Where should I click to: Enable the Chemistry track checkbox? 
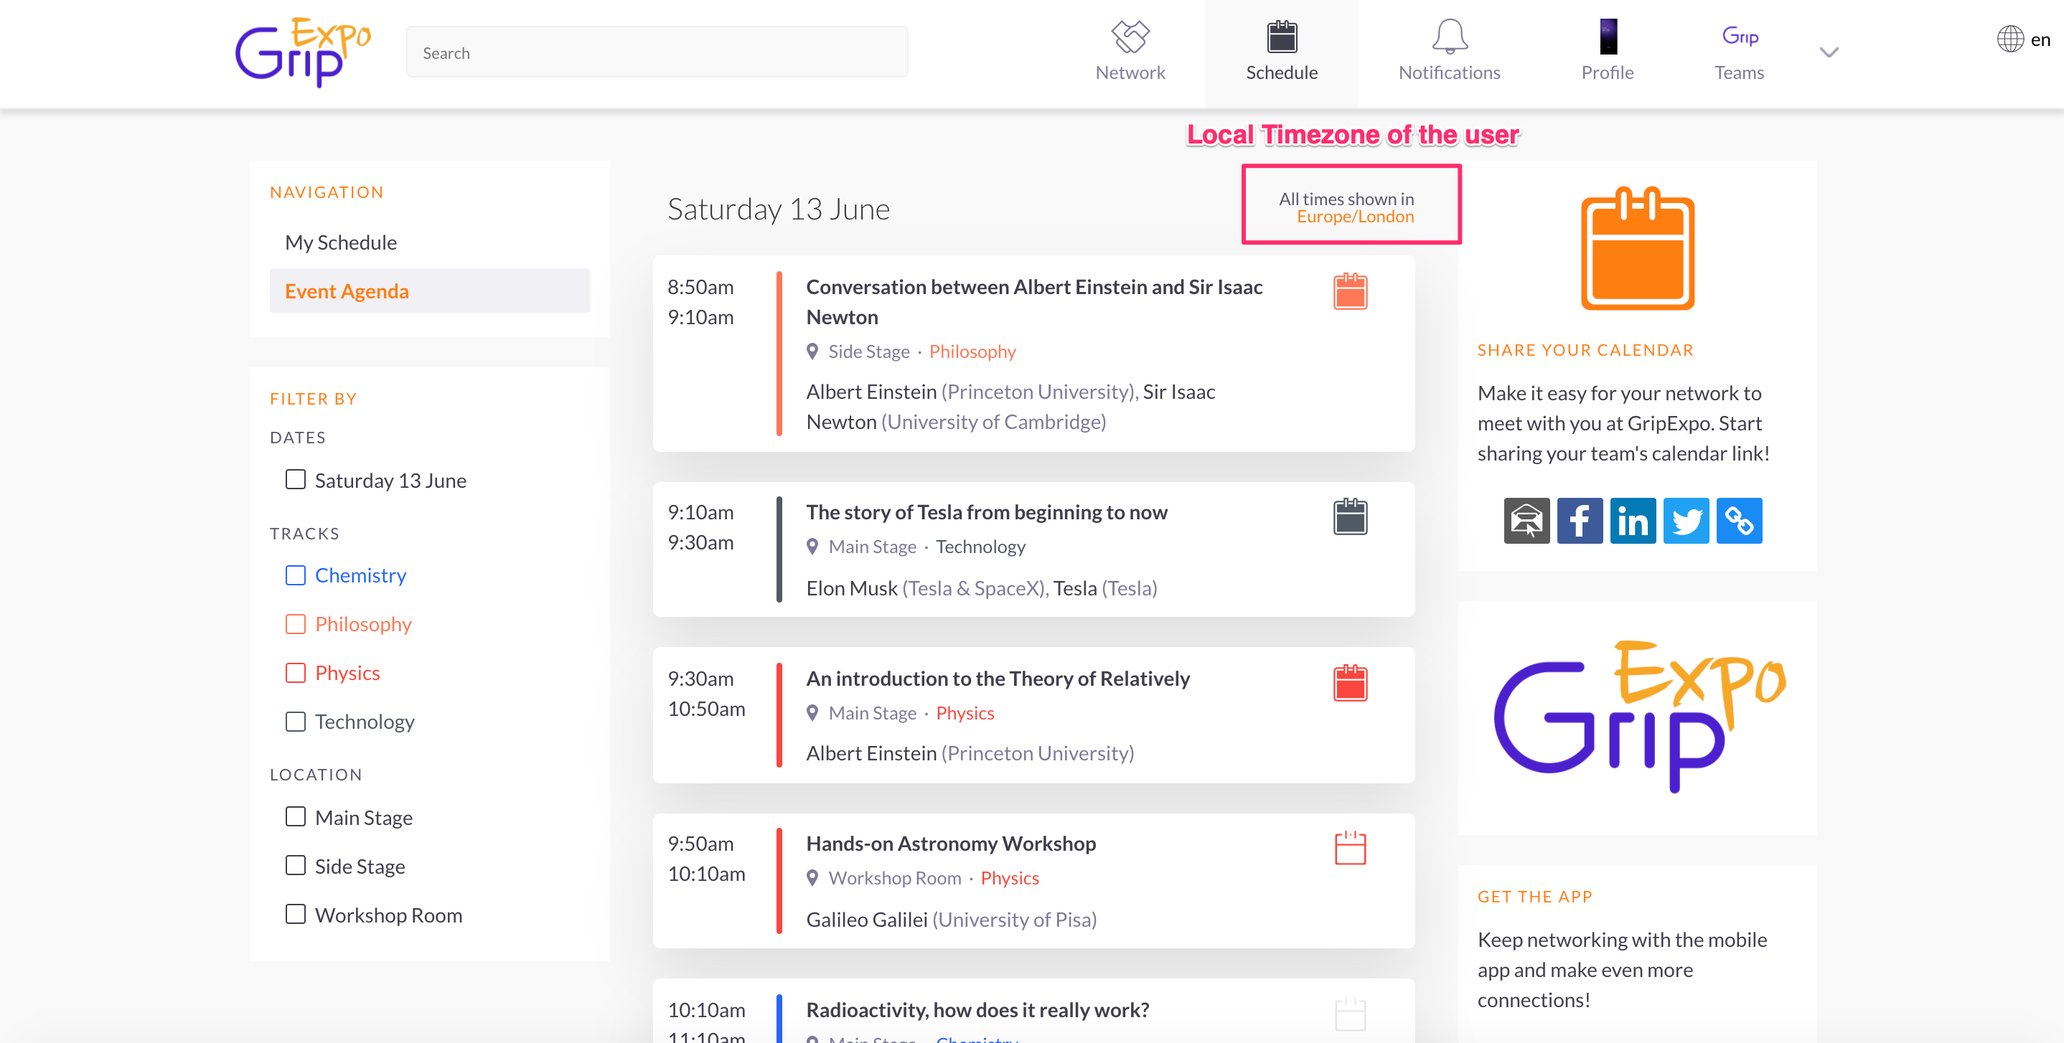[x=296, y=576]
